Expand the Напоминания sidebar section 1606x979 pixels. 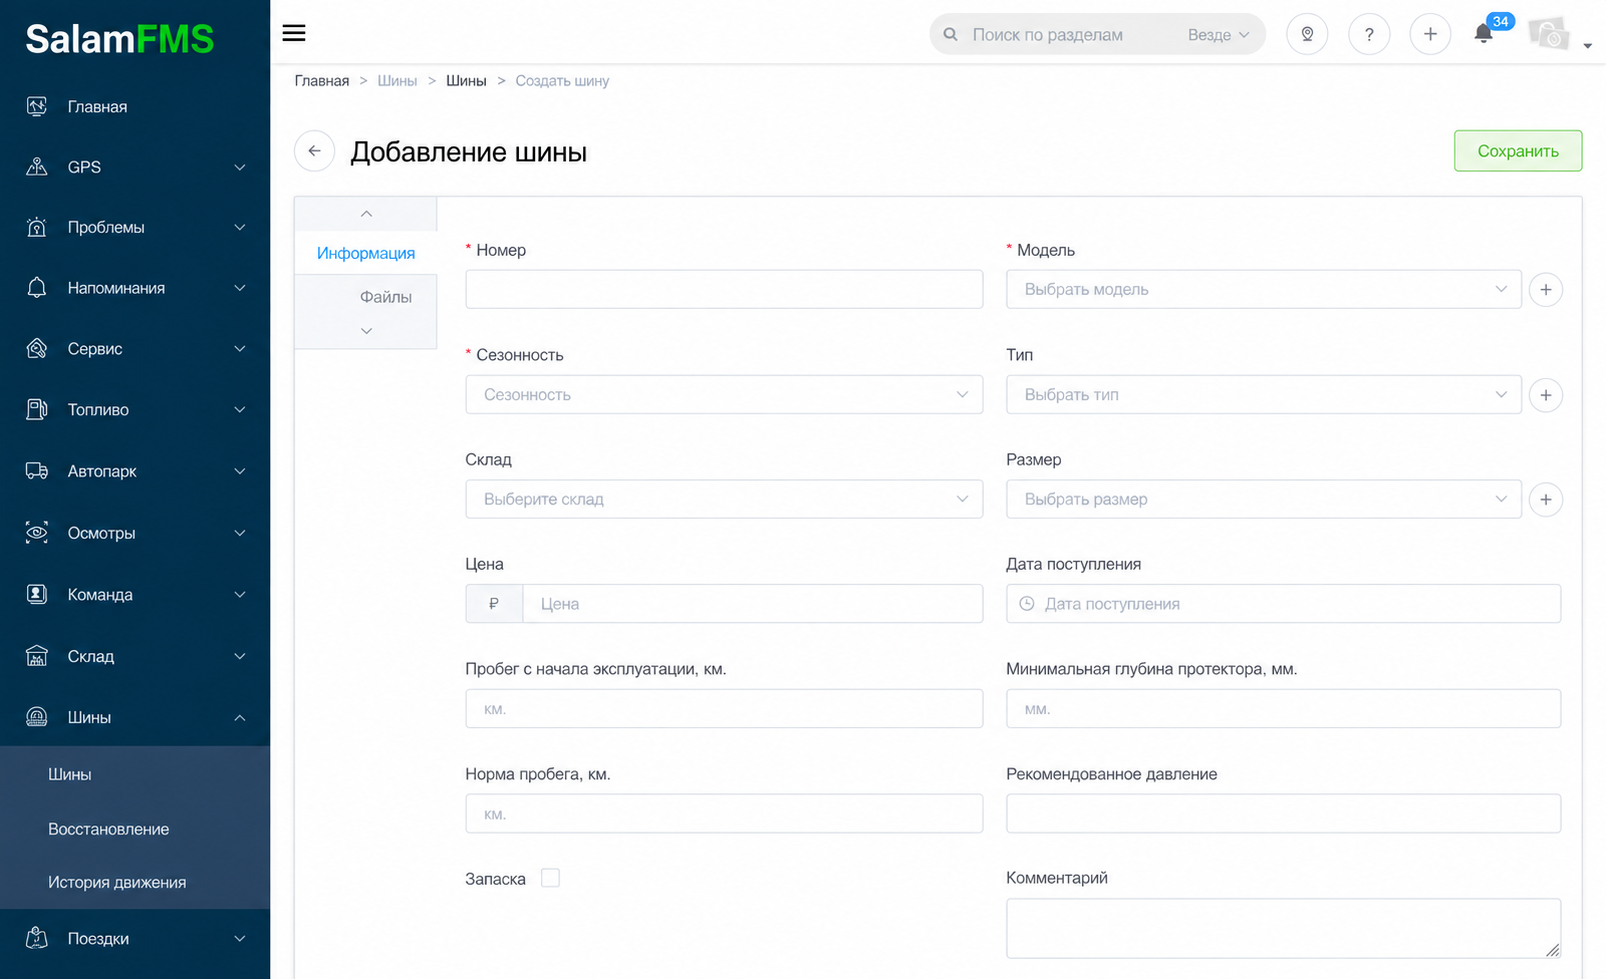(135, 288)
